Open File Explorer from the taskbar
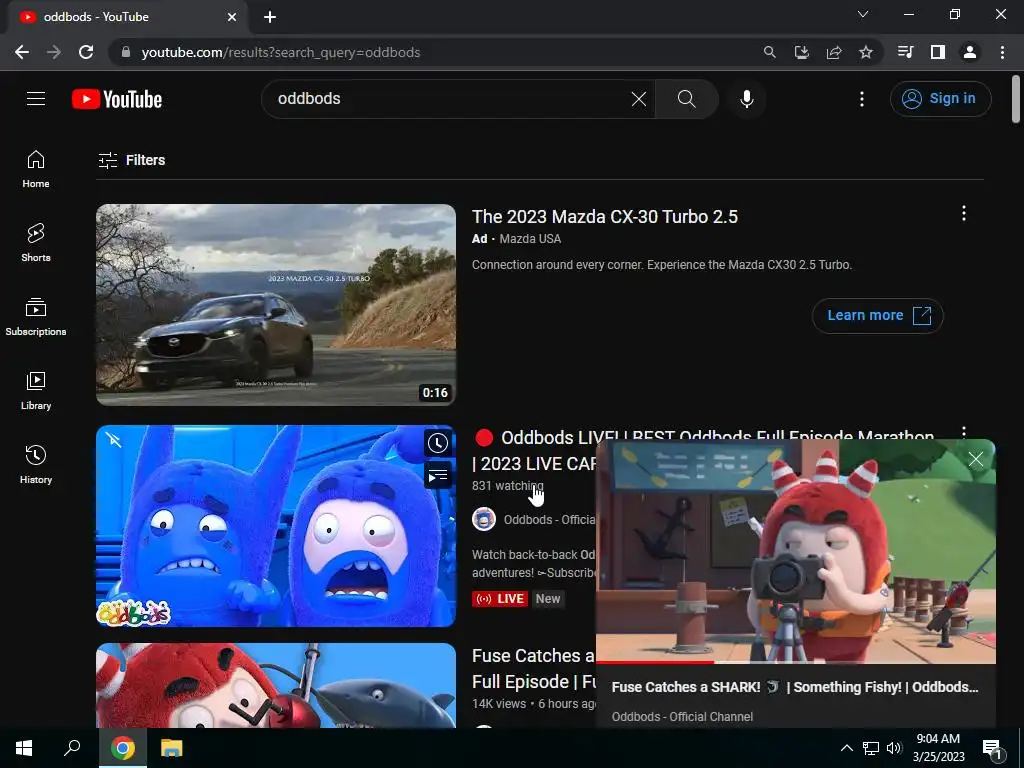The image size is (1024, 768). click(172, 748)
